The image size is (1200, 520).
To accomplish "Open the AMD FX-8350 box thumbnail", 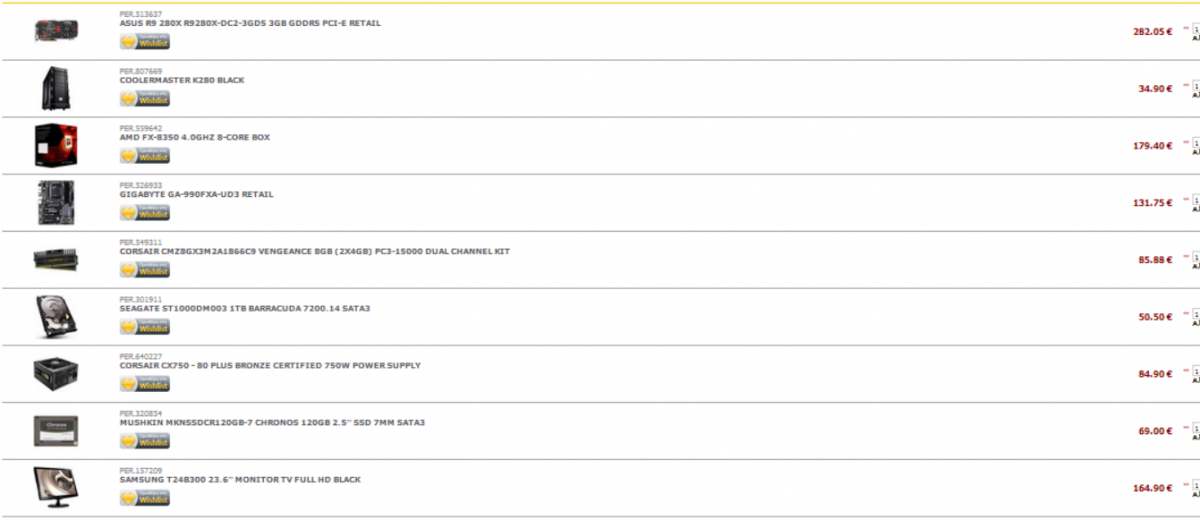I will coord(56,145).
